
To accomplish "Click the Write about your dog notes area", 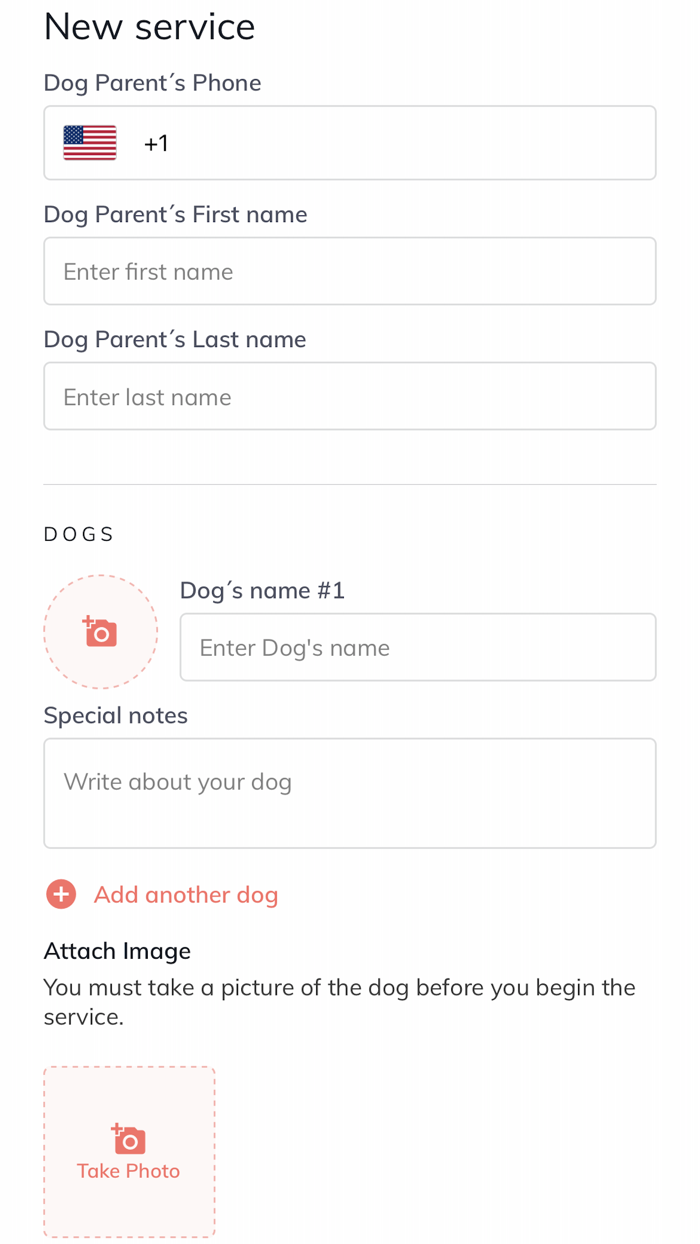I will tap(350, 793).
